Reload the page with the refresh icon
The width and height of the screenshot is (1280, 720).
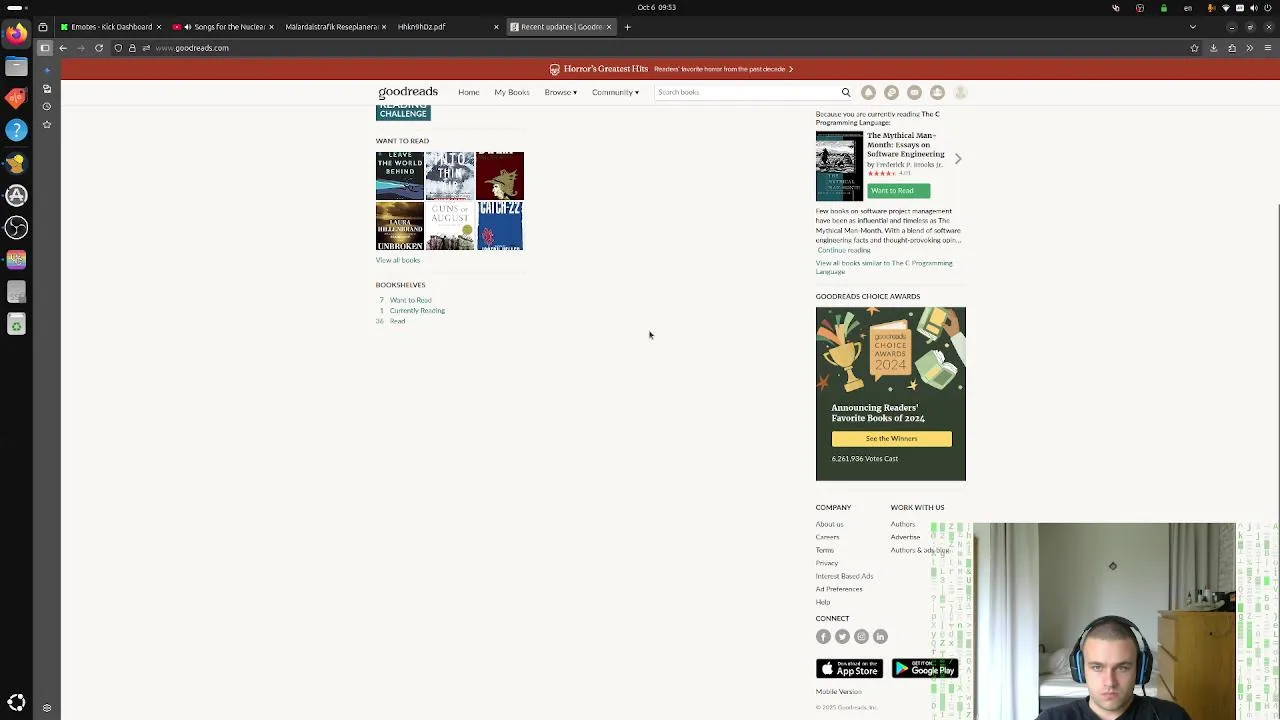pos(99,48)
